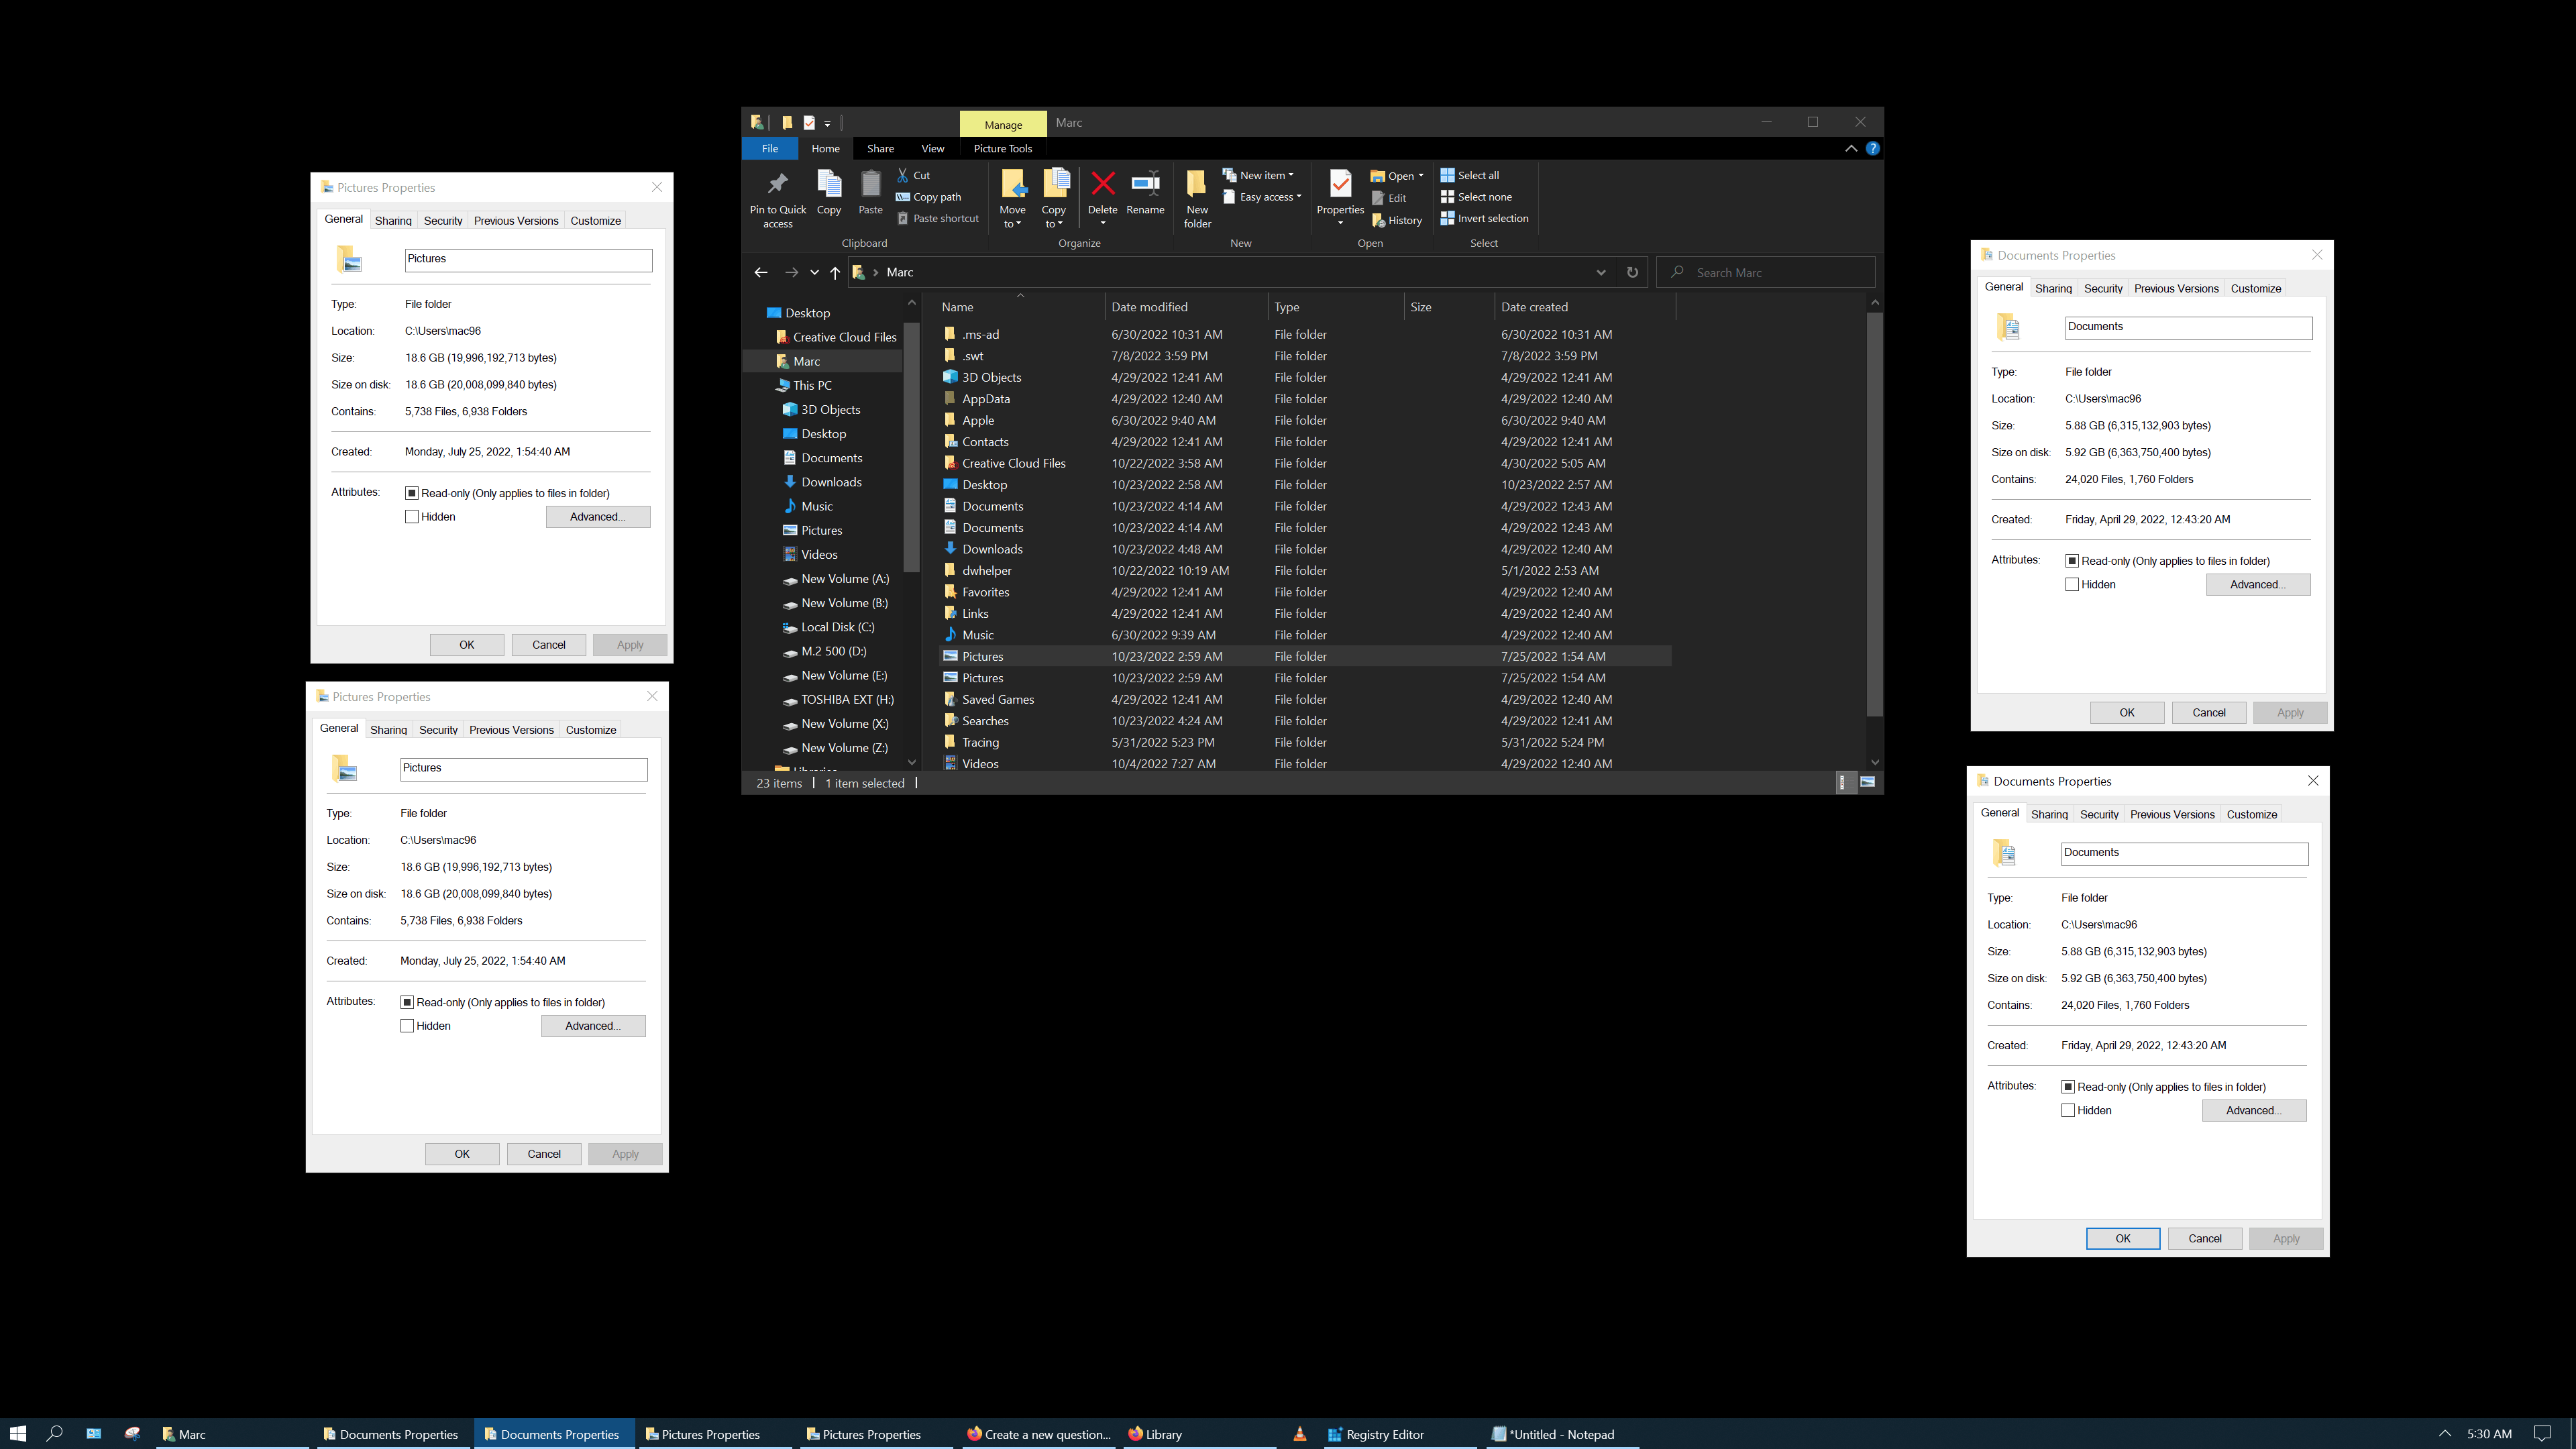Click folder name field in active Documents Properties
The width and height of the screenshot is (2576, 1449).
(x=2184, y=853)
